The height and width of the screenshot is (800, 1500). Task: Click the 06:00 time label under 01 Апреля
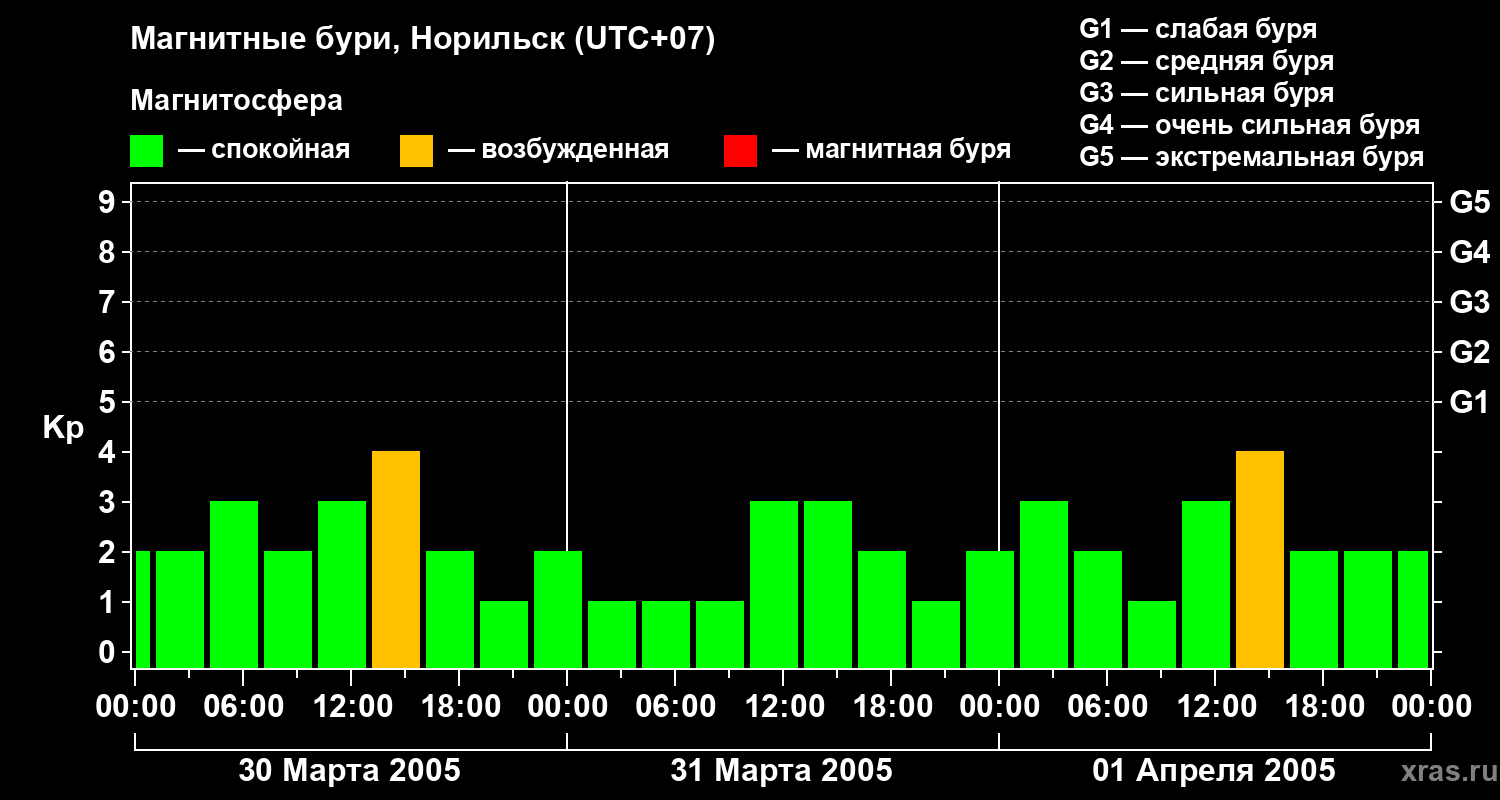(1106, 707)
